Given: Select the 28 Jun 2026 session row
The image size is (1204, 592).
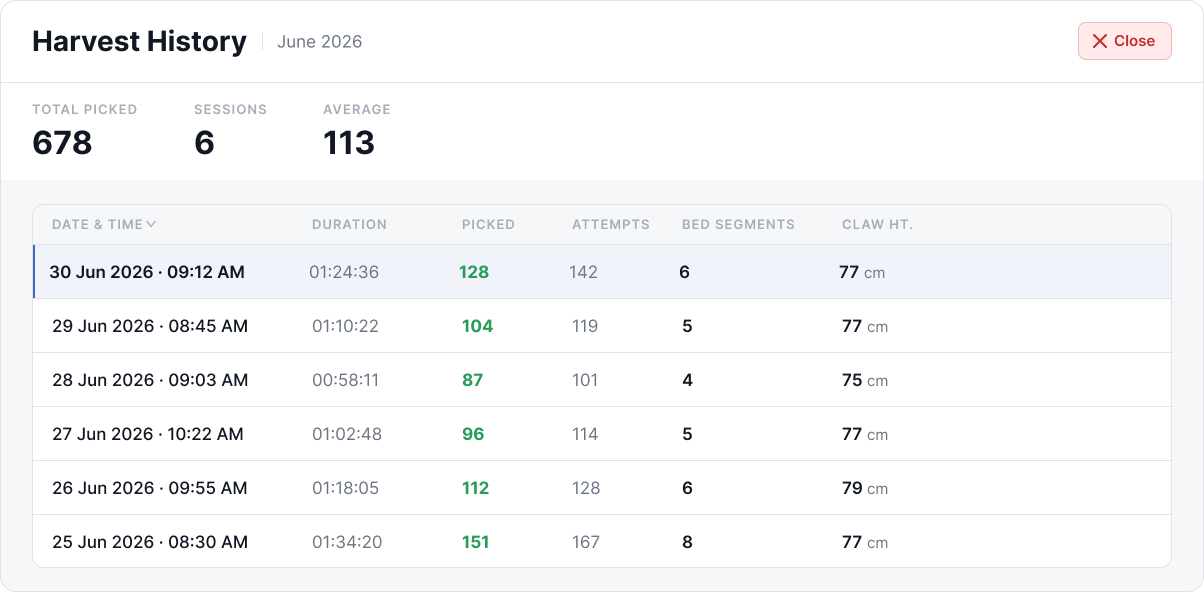Looking at the screenshot, I should (602, 380).
